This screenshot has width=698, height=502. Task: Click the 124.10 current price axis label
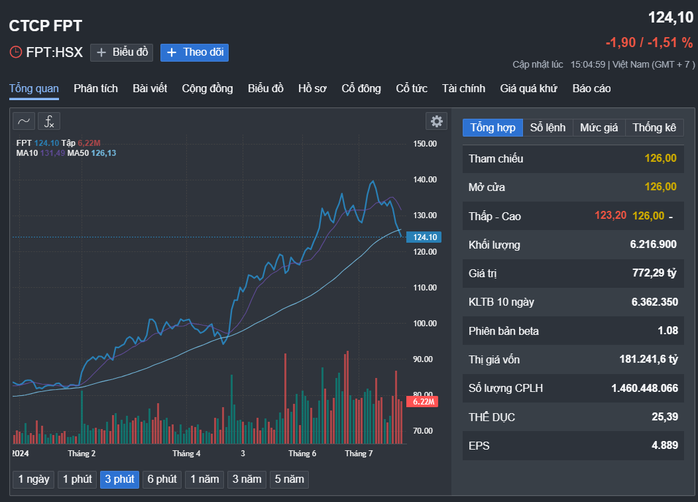point(424,237)
